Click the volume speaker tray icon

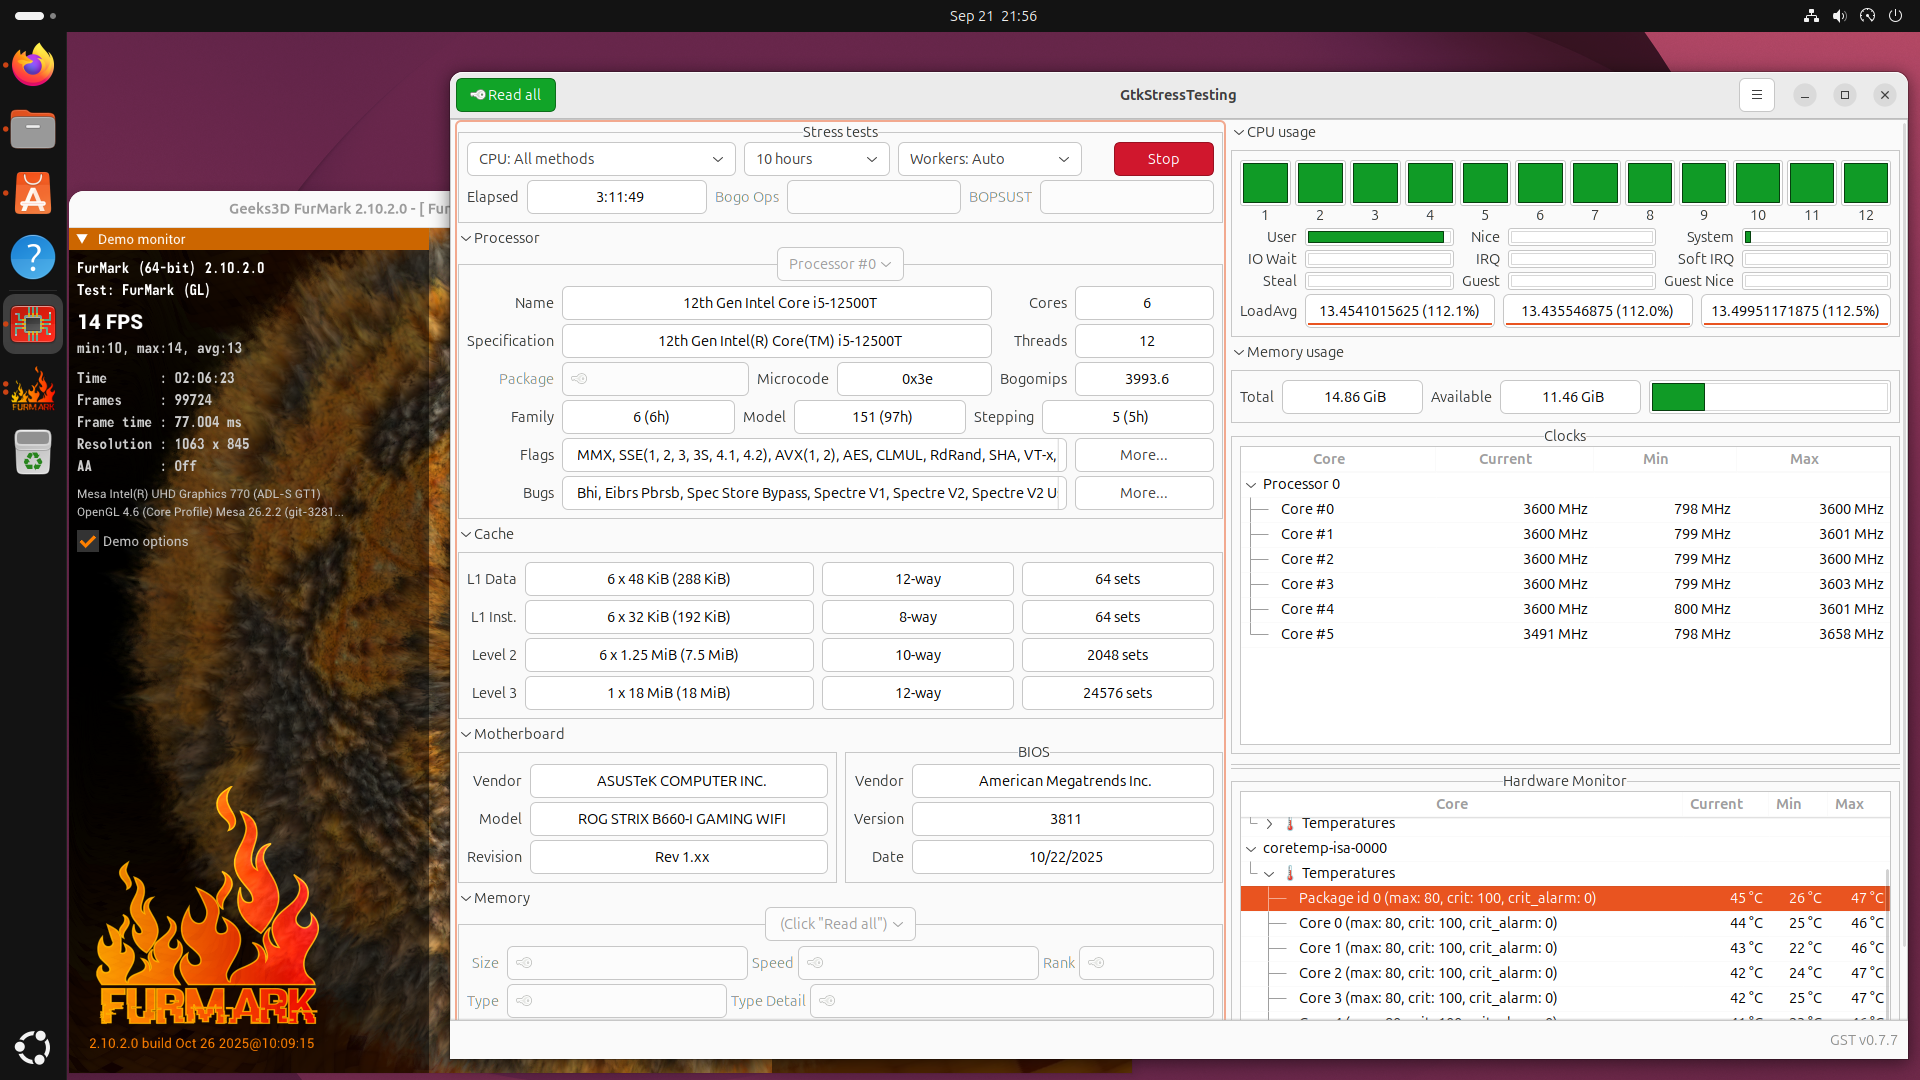pos(1839,16)
